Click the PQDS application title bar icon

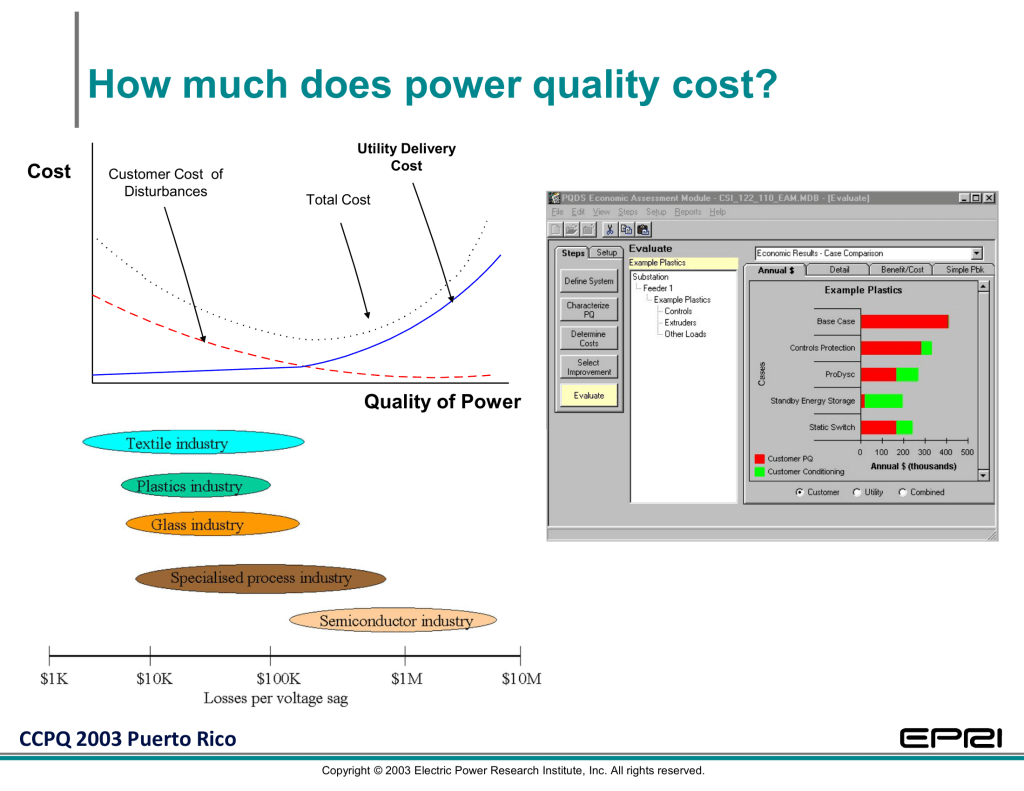555,198
